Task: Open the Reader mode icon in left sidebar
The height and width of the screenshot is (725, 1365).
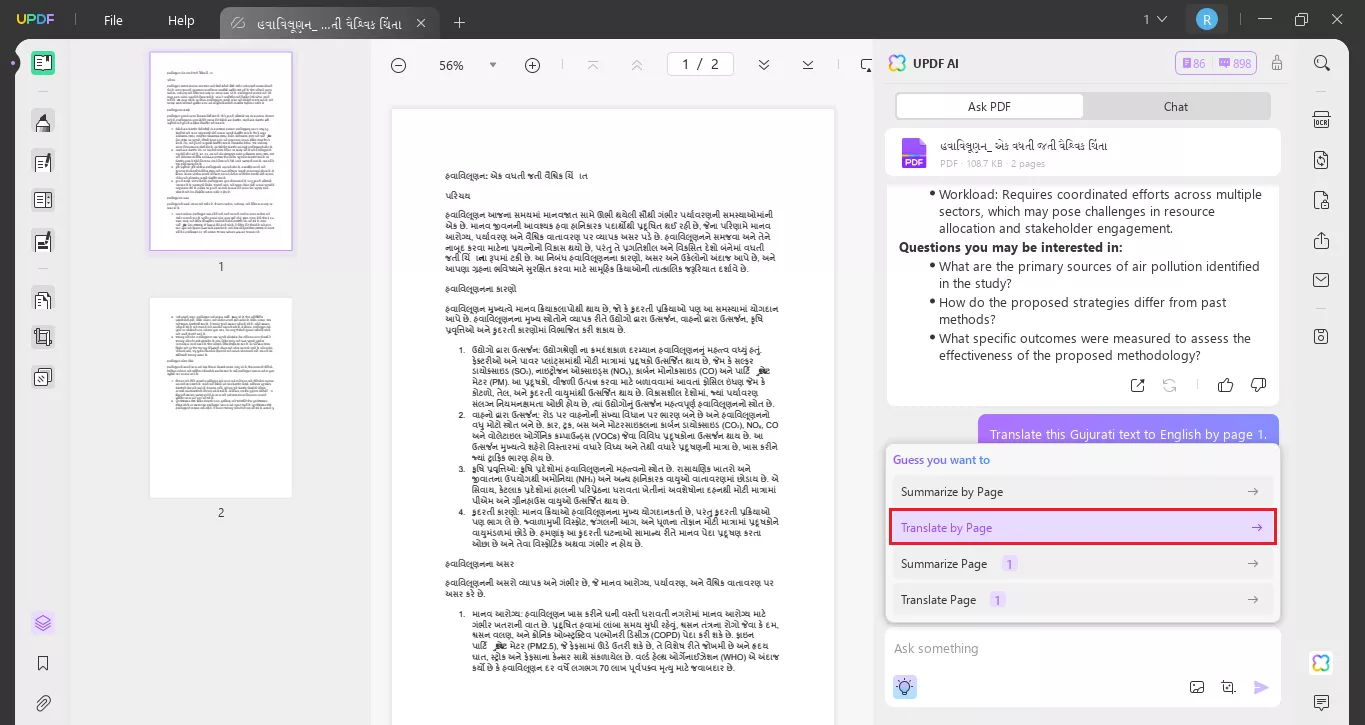Action: click(43, 63)
